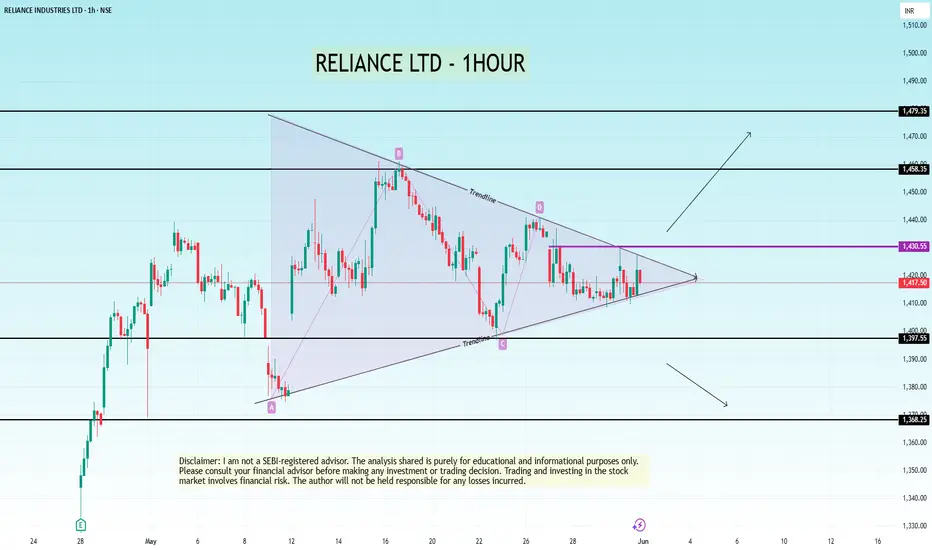
Task: Click the 1,350.00 axis price
Action: point(914,470)
